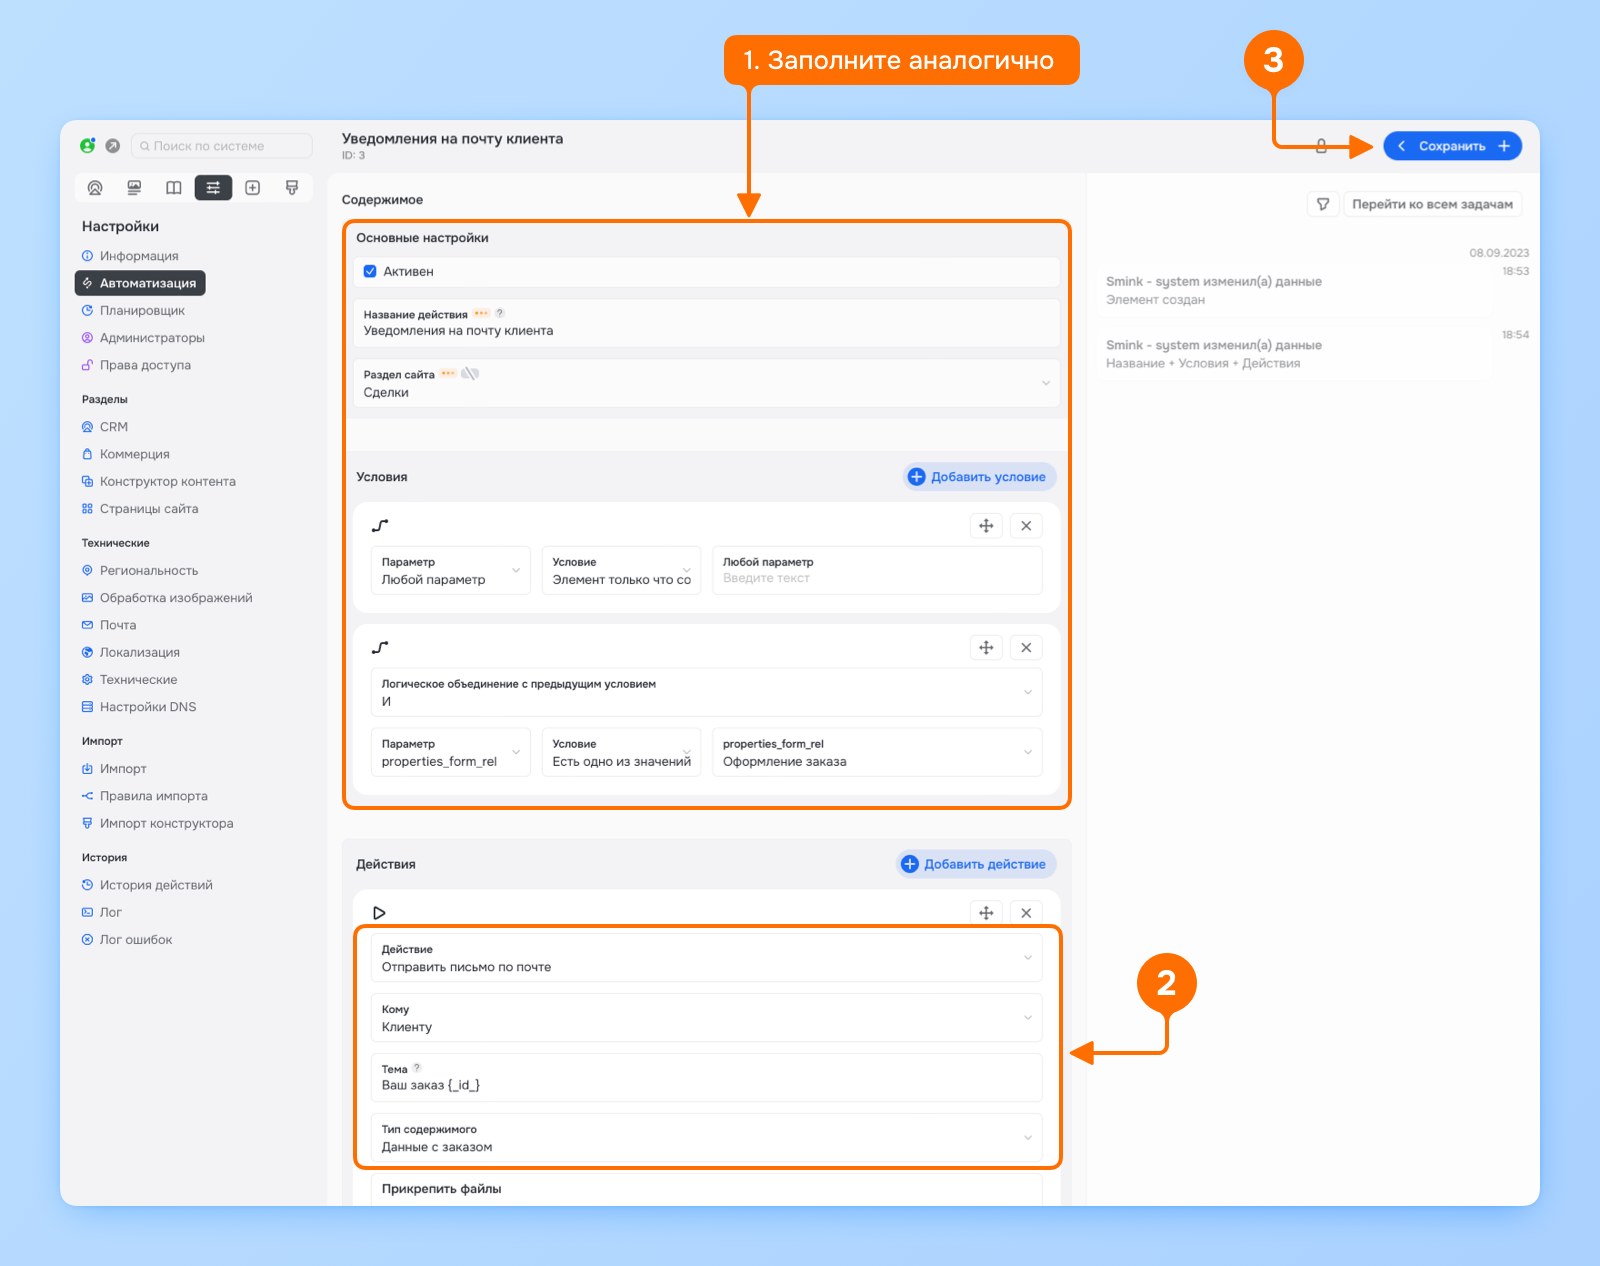Click the filter funnel icon
This screenshot has height=1266, width=1600.
pos(1323,204)
